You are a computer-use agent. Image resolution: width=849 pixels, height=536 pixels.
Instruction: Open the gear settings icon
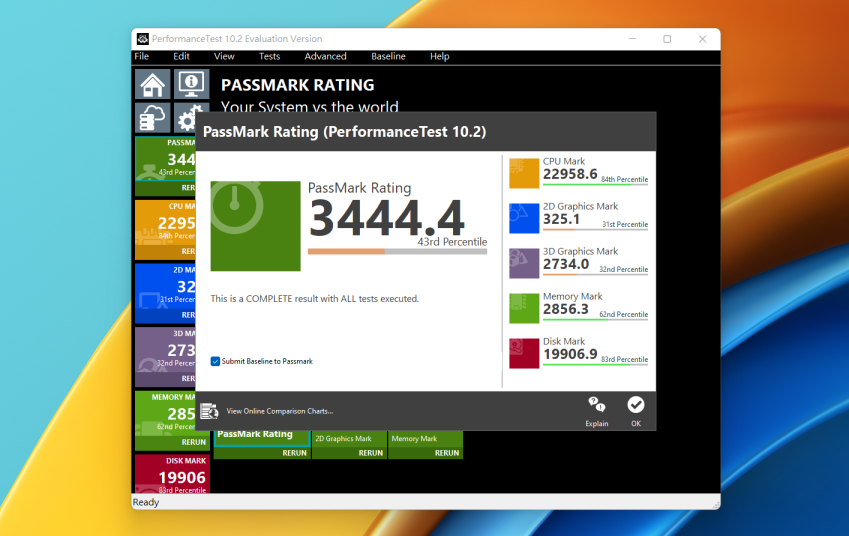point(186,117)
